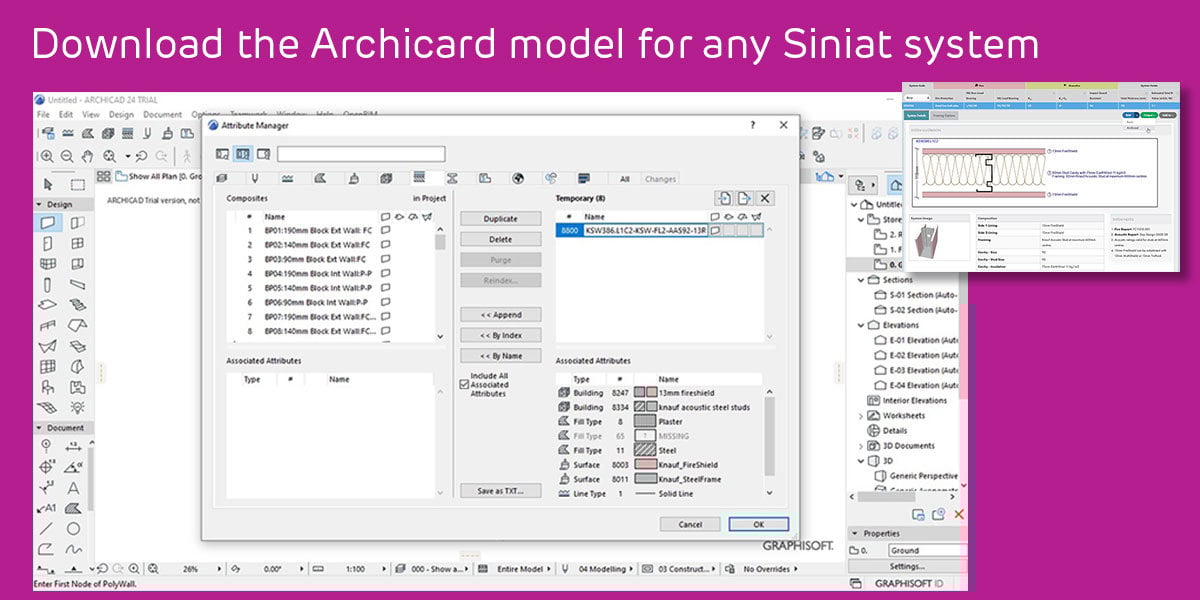Viewport: 1200px width, 600px height.
Task: Click the Zoom In magnifier icon
Action: coord(48,156)
